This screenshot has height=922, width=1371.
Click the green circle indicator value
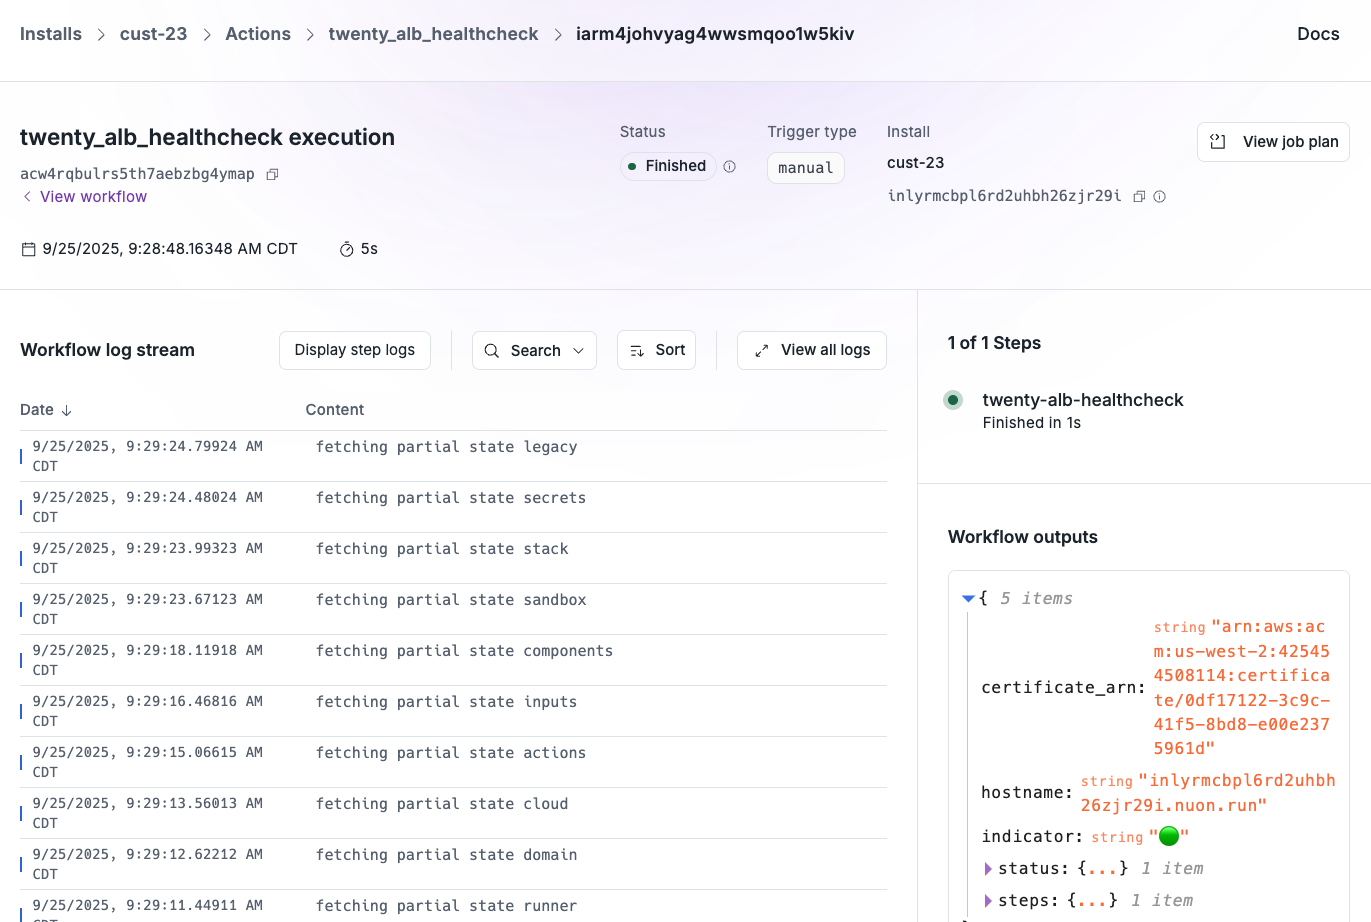click(x=1169, y=836)
